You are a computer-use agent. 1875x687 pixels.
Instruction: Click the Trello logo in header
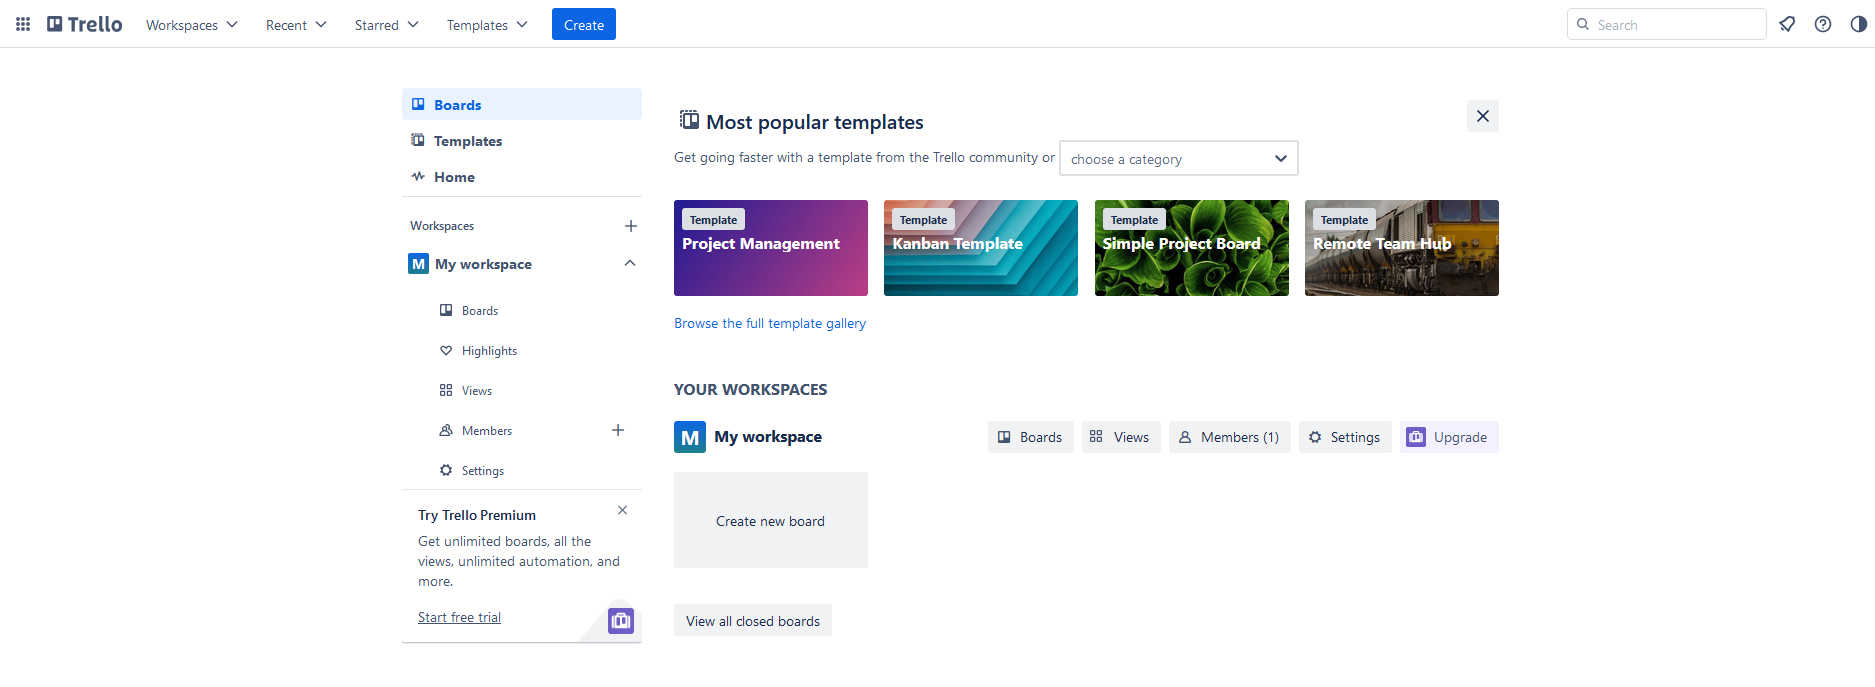point(85,24)
